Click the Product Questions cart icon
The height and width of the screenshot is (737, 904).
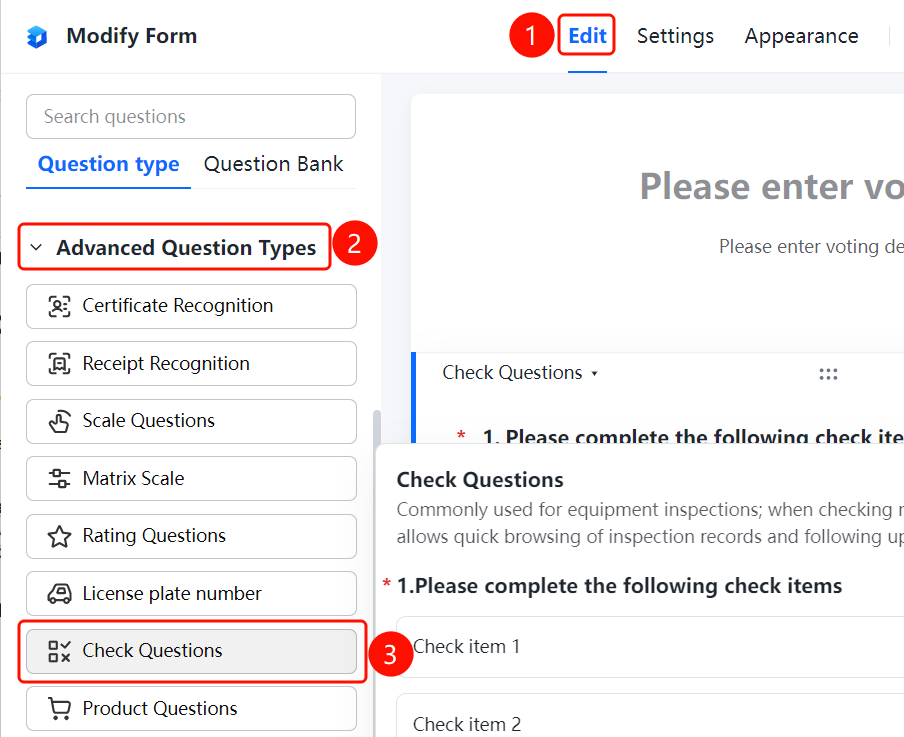[59, 709]
